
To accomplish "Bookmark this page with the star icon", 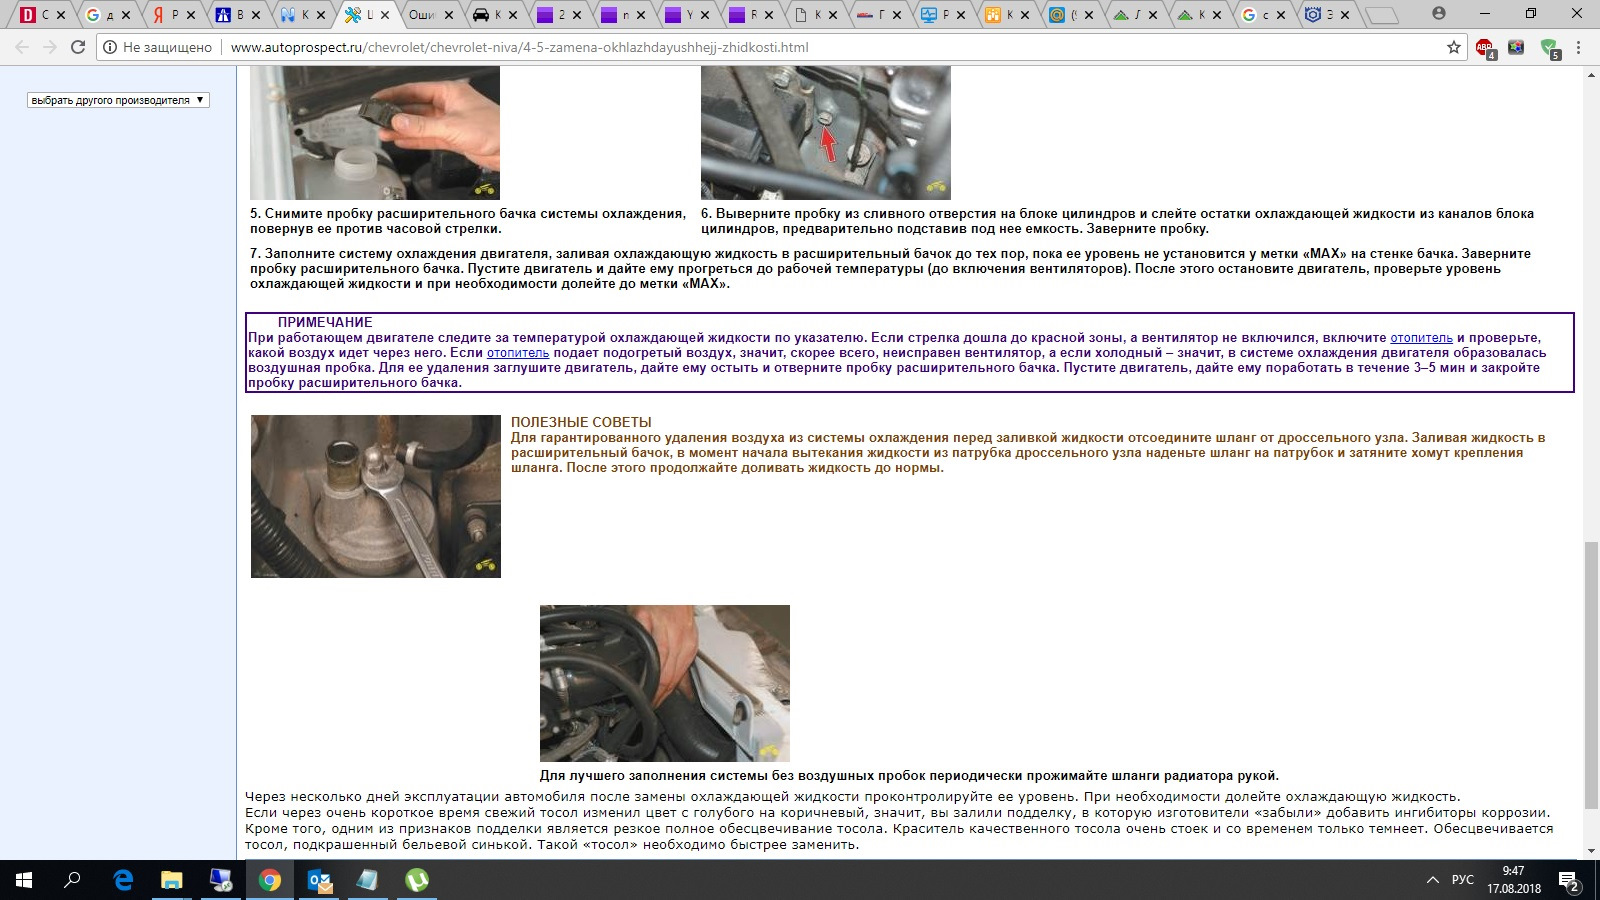I will coord(1453,47).
